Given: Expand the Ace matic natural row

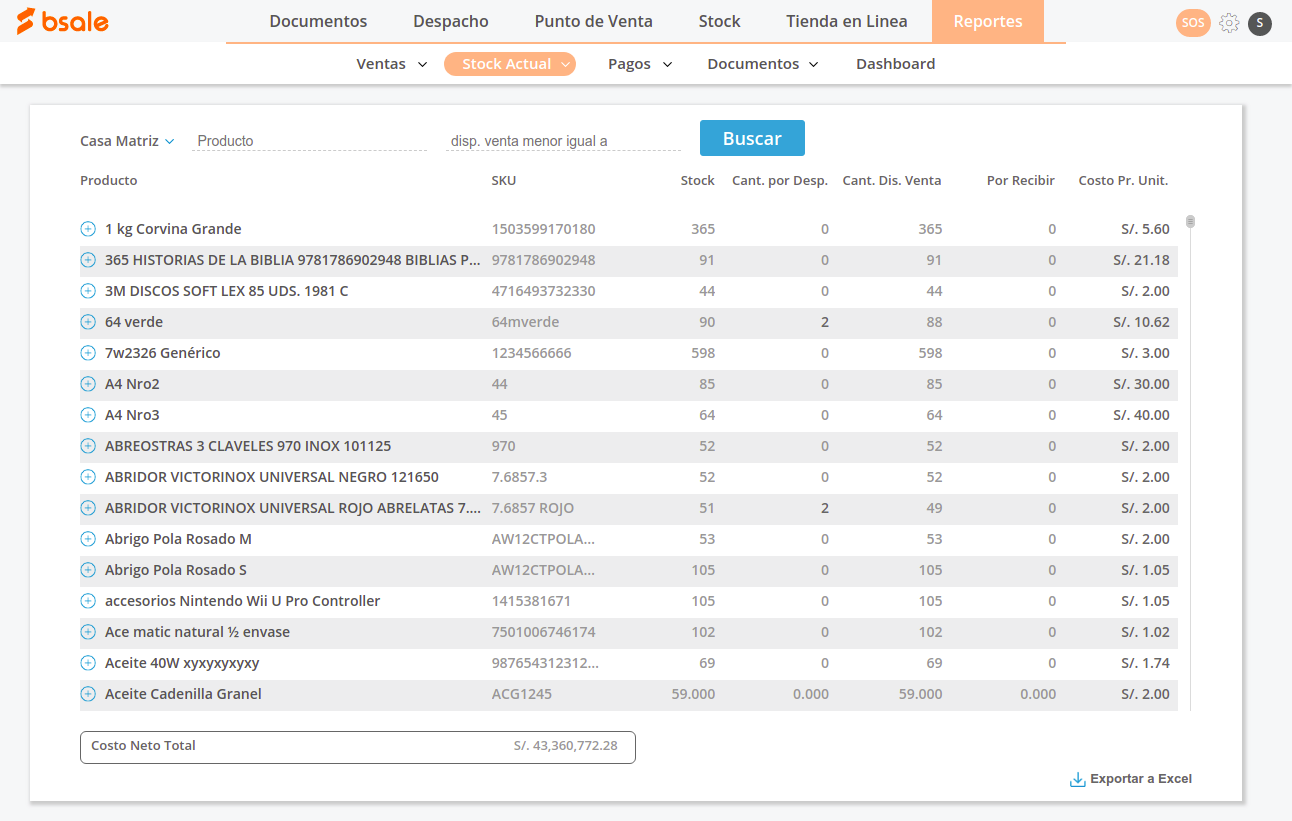Looking at the screenshot, I should pyautogui.click(x=87, y=631).
